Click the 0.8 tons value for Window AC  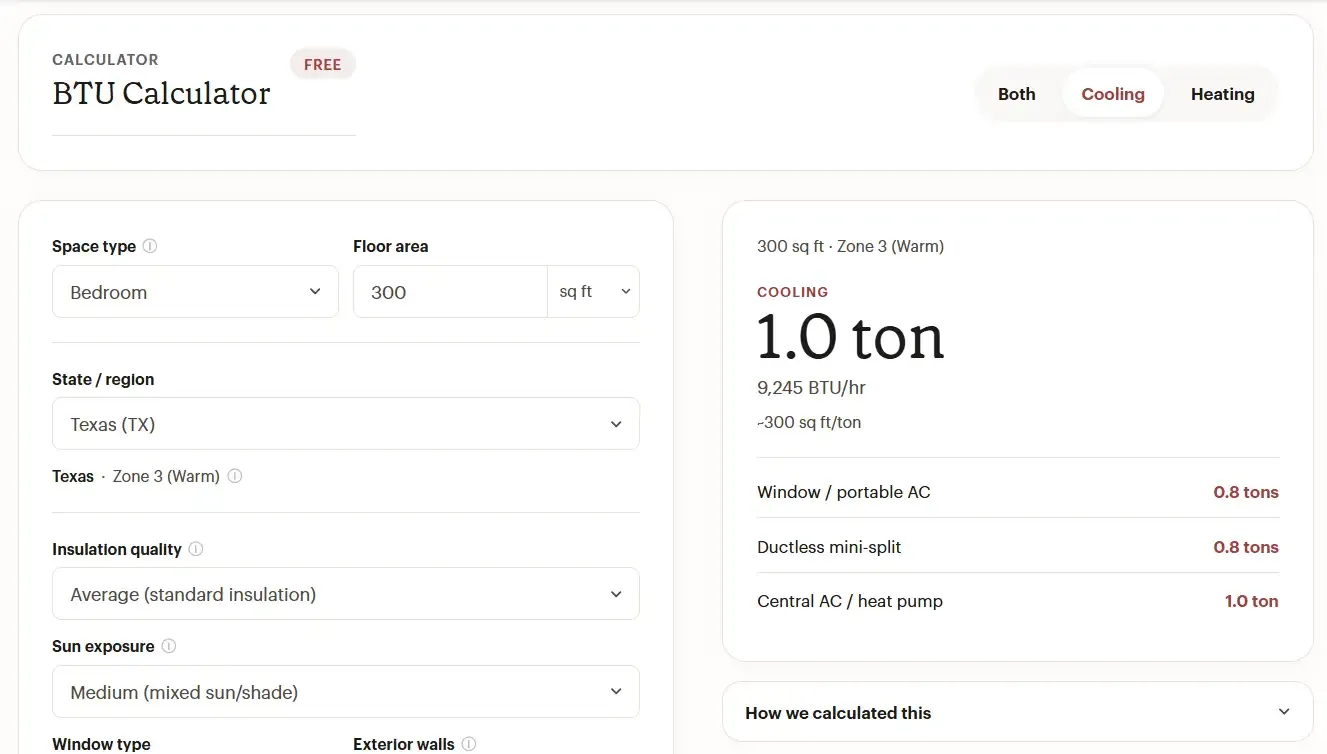tap(1246, 492)
